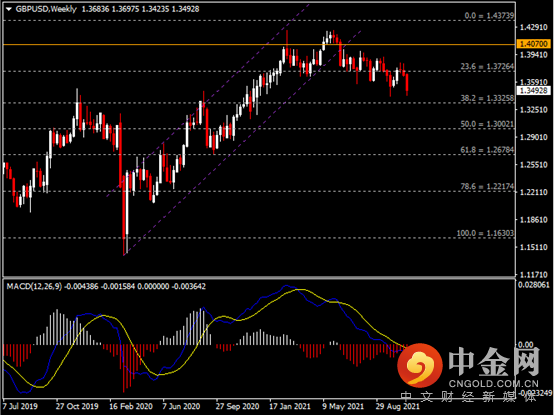Click the 7 Jul 2019 date marker

pos(20,406)
